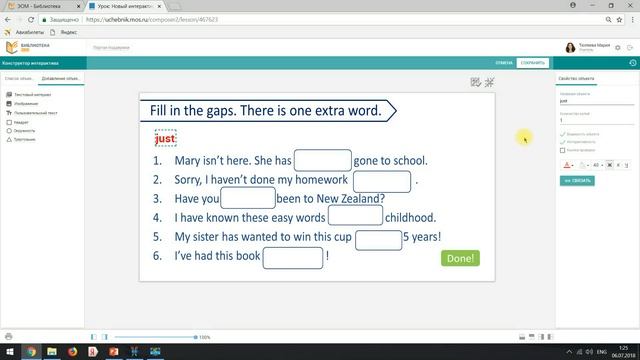Edit the object name field containing just
The height and width of the screenshot is (360, 640).
pos(596,100)
